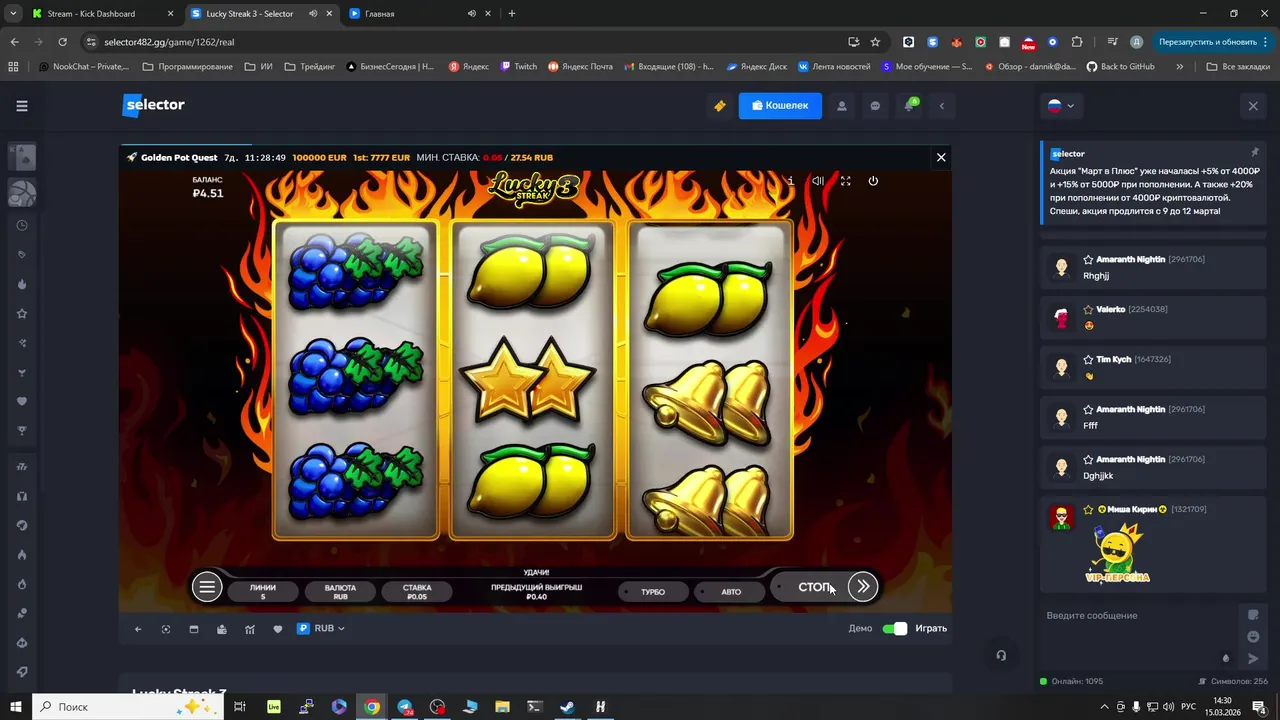Open game statistics chart icon
Screen dimensions: 1280x720
pos(250,629)
